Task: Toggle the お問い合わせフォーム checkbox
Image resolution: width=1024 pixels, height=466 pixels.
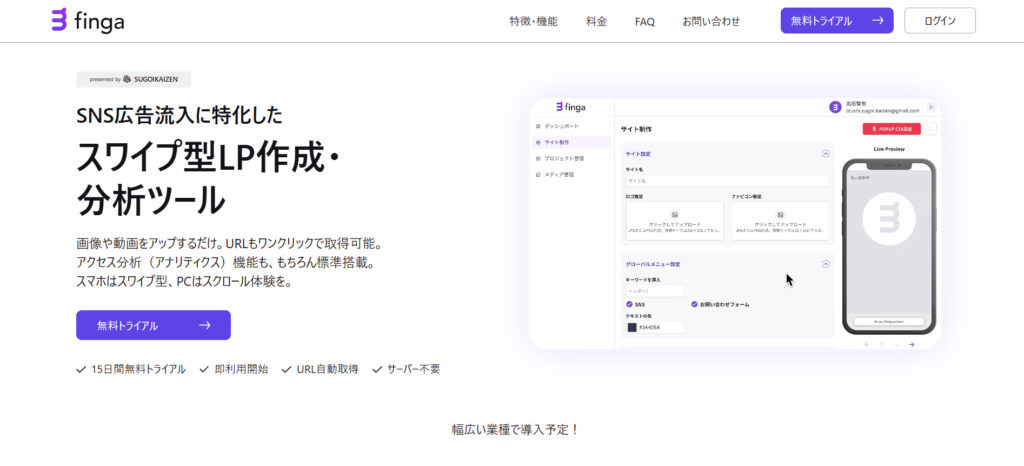Action: click(694, 304)
